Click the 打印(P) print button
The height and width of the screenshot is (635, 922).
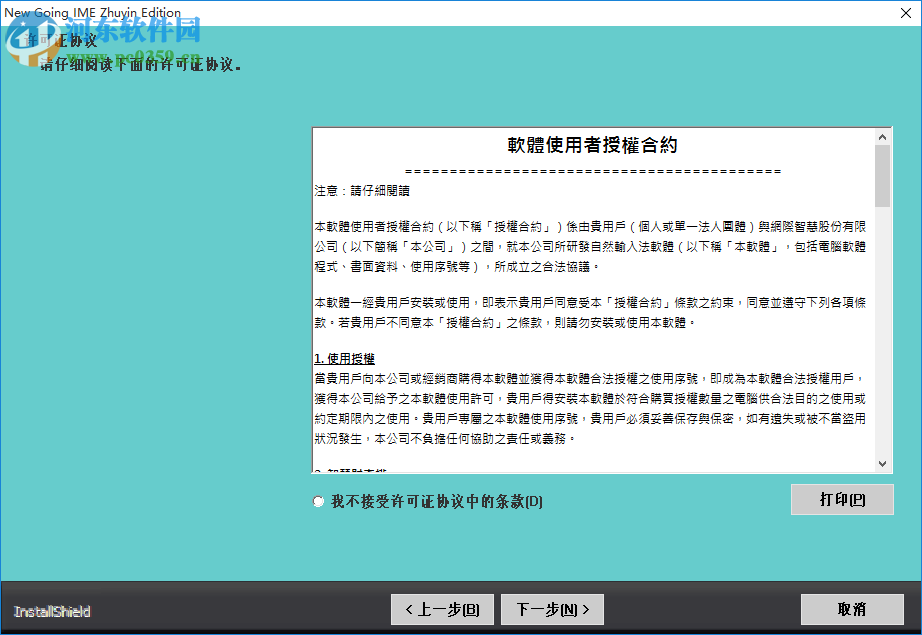[842, 500]
